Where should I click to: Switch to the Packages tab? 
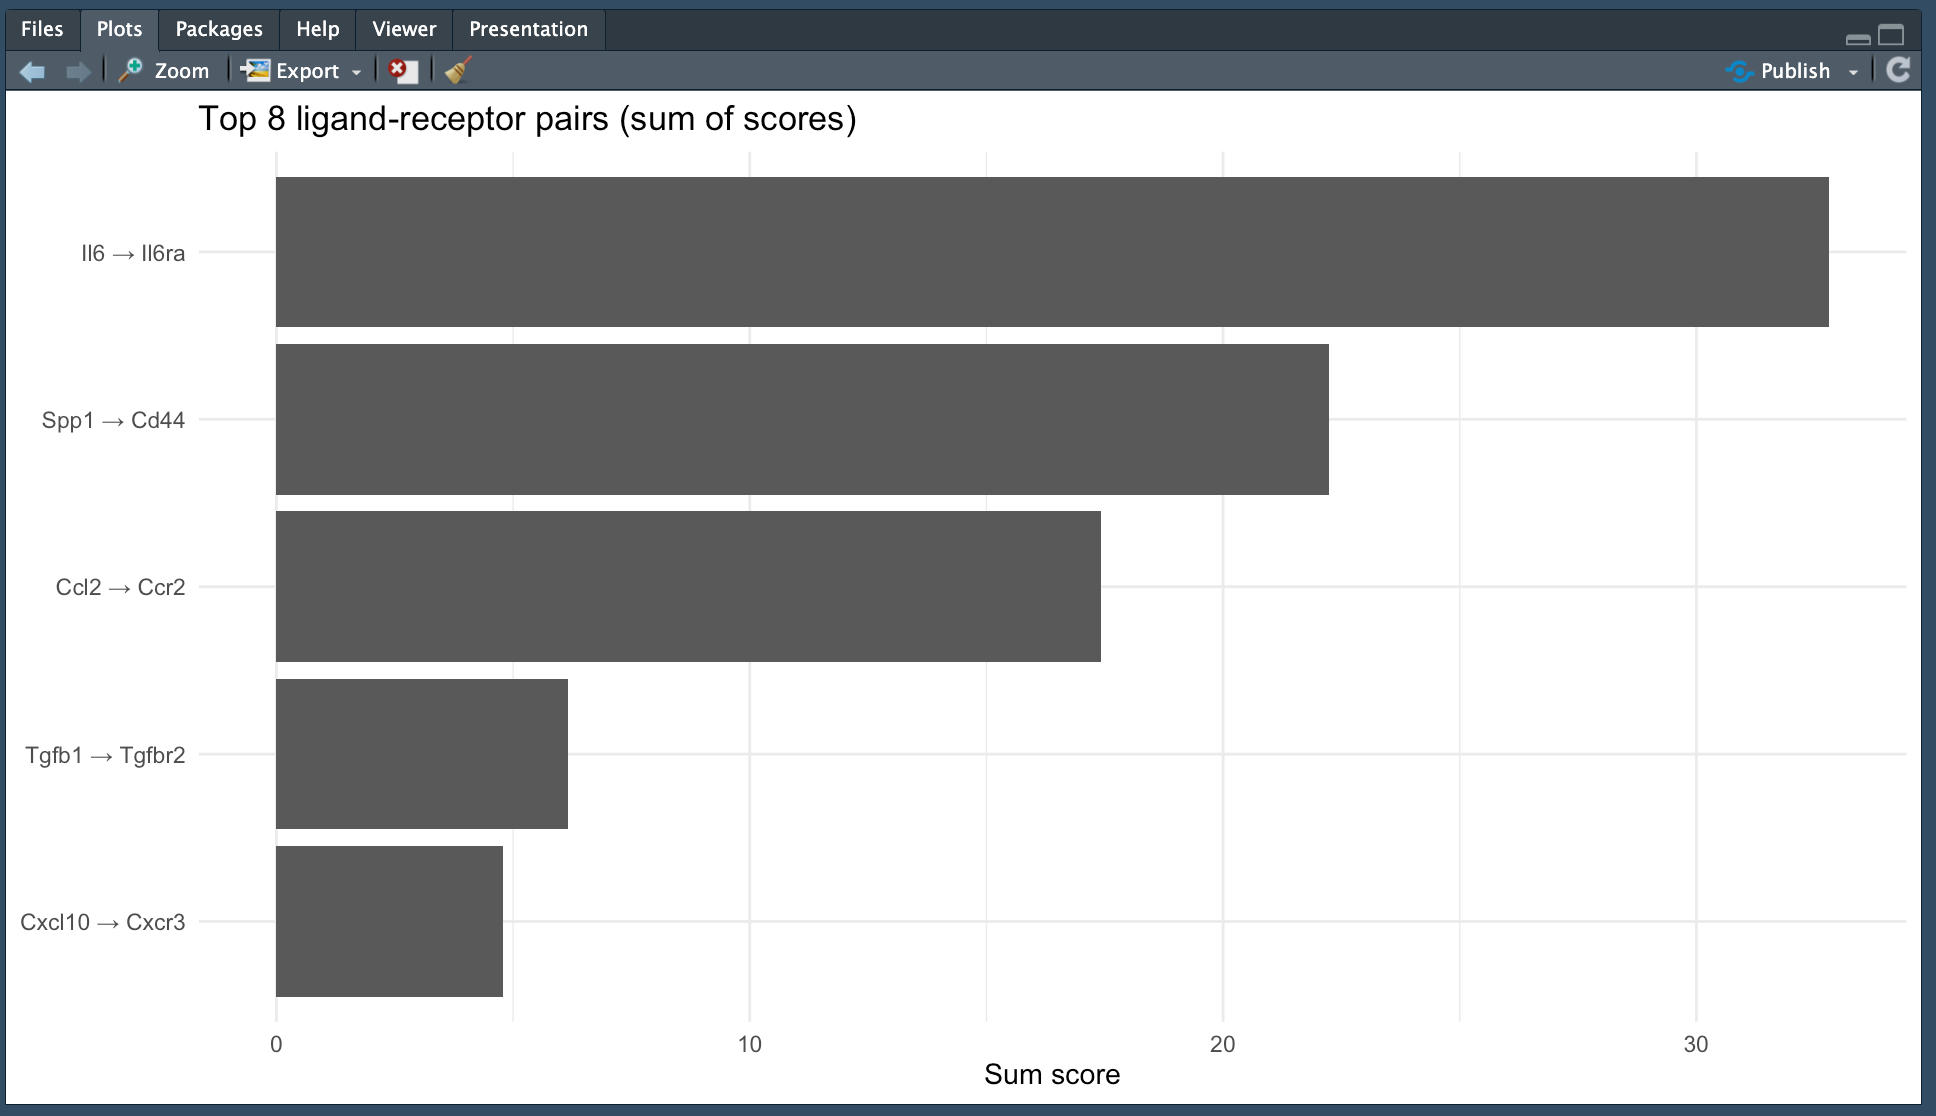(219, 29)
